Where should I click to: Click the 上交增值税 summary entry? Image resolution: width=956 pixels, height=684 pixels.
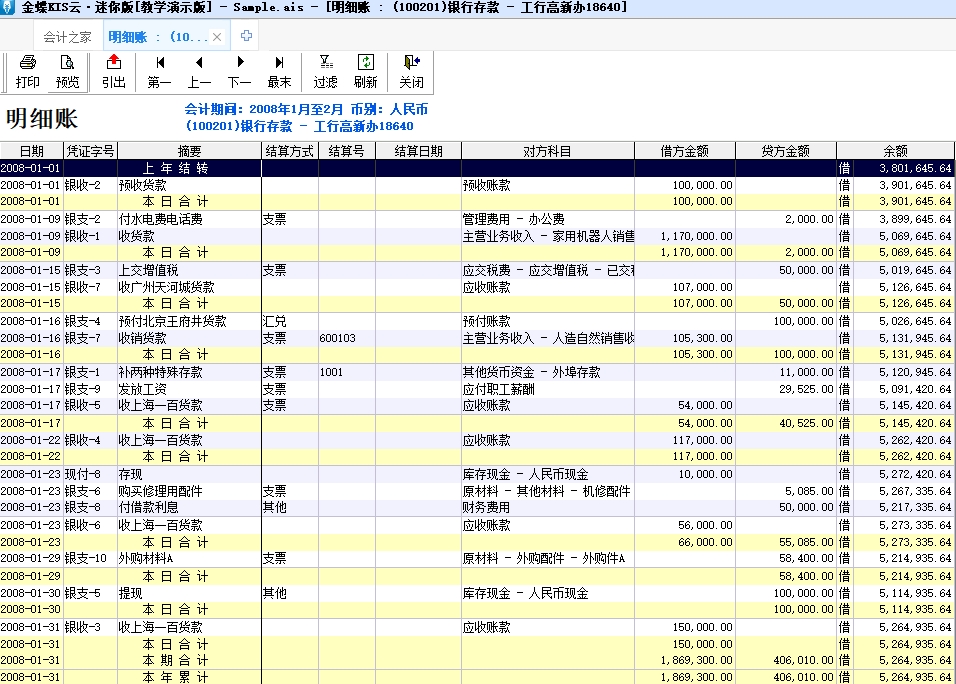coord(189,270)
